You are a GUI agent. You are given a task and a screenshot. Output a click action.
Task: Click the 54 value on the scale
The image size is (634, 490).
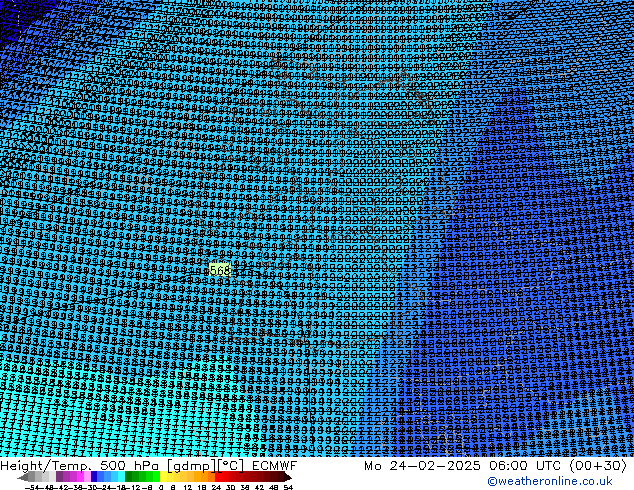click(x=288, y=487)
